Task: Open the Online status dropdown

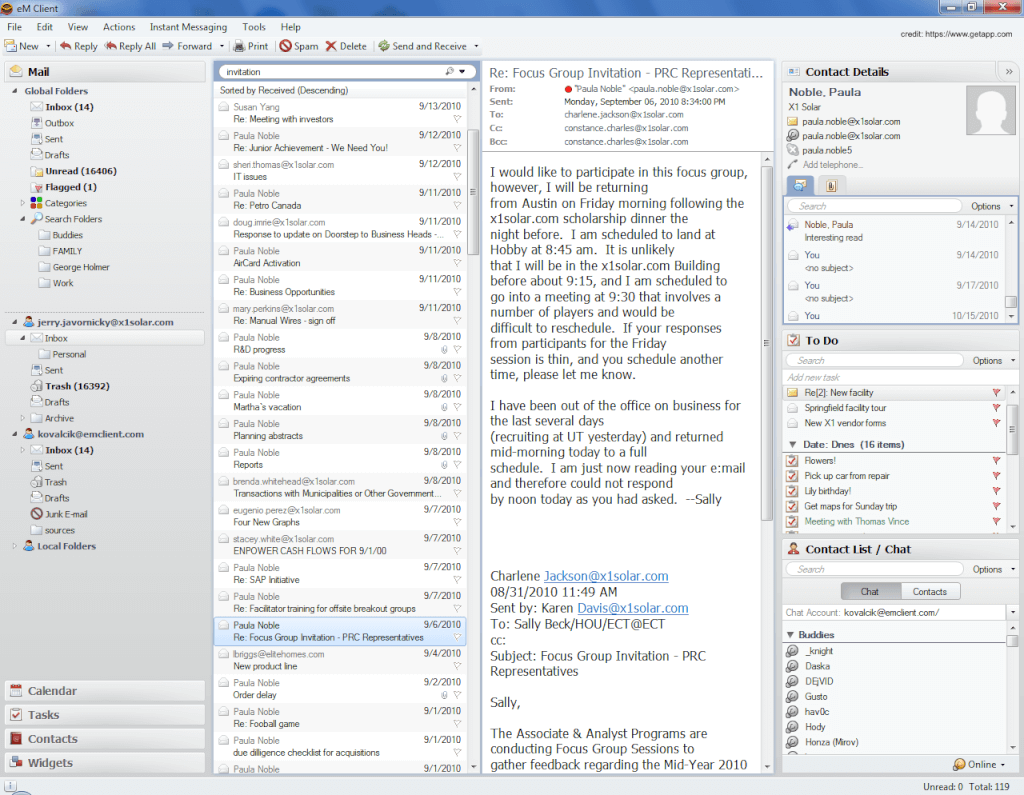Action: tap(1002, 764)
